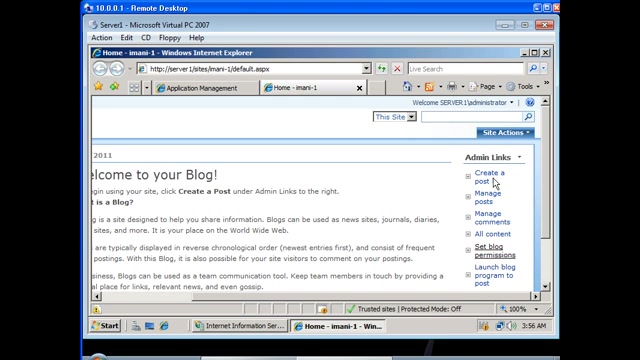
Task: Click the SharePoint help icon
Action: (530, 102)
